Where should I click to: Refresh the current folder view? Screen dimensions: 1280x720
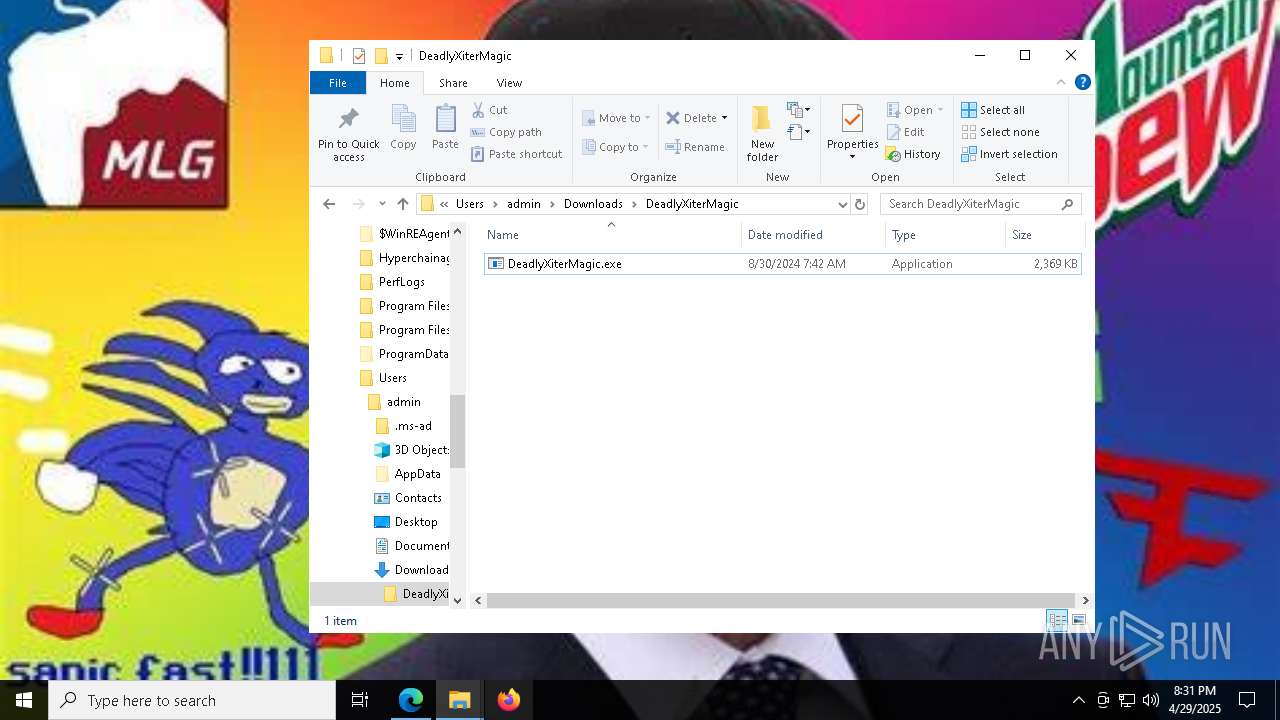pyautogui.click(x=859, y=204)
